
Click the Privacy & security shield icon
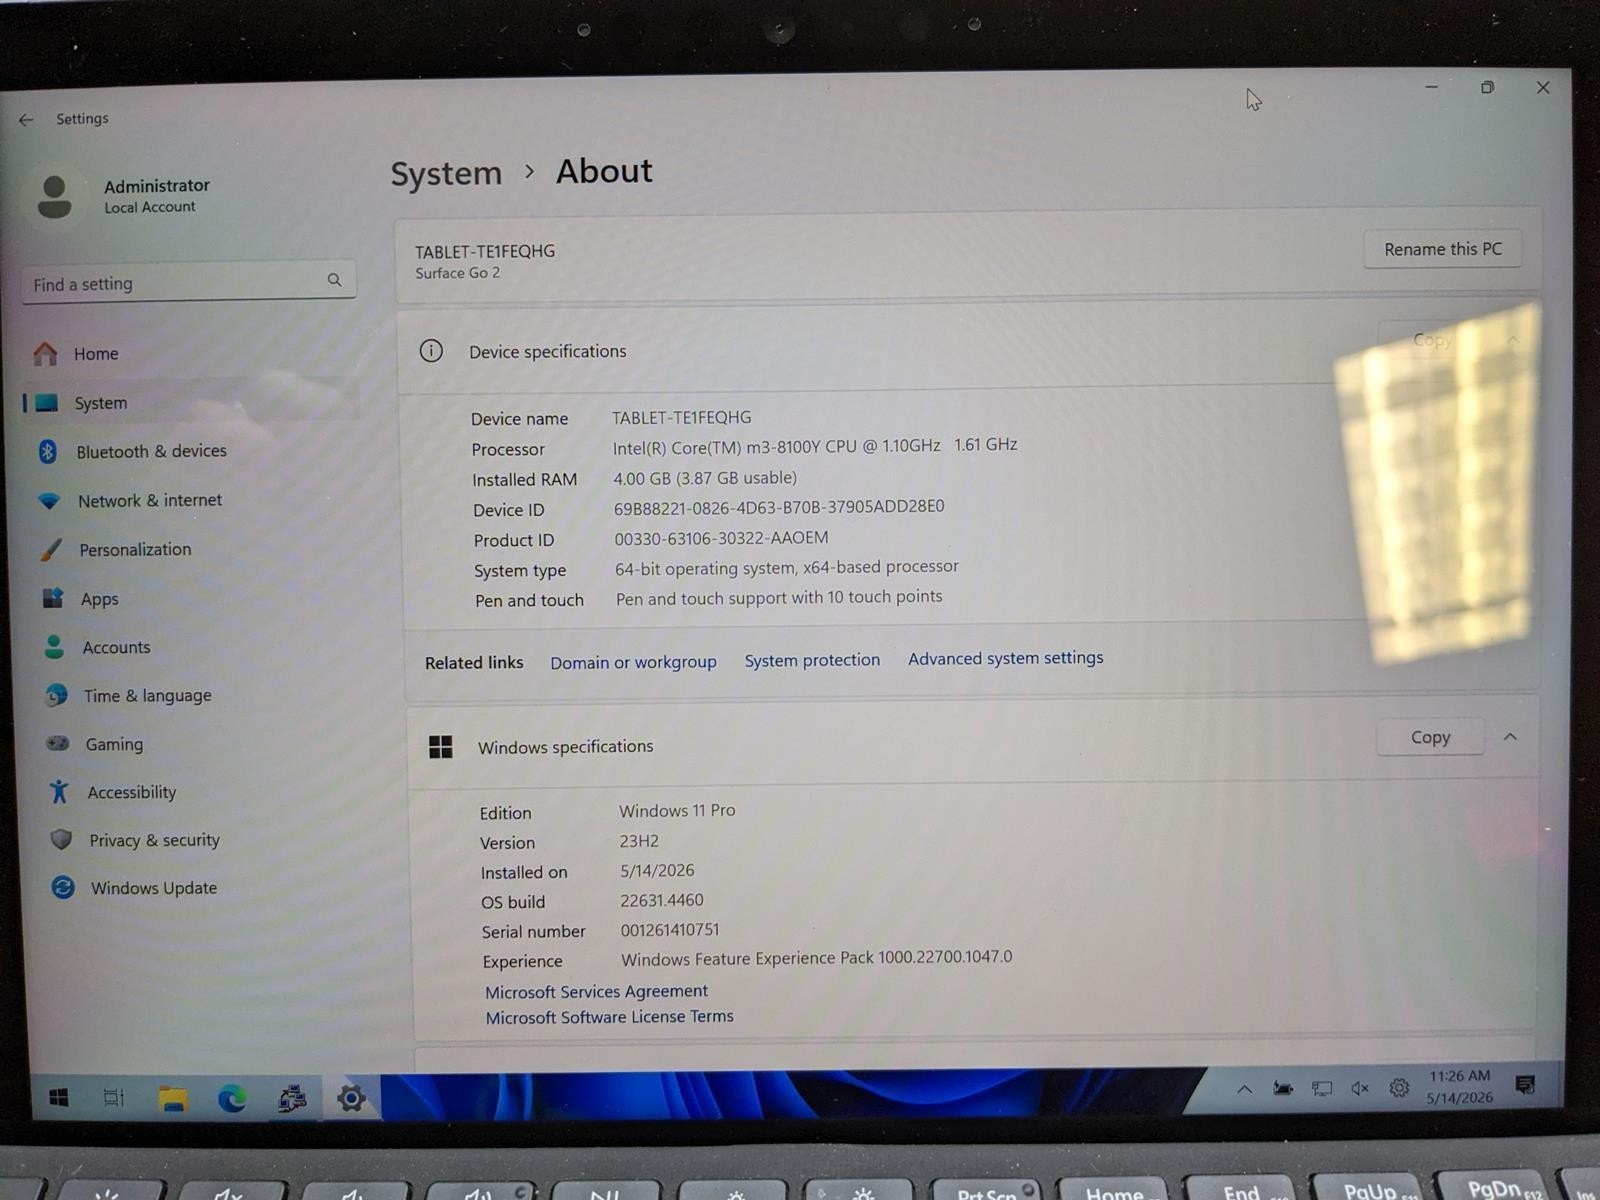(x=61, y=839)
